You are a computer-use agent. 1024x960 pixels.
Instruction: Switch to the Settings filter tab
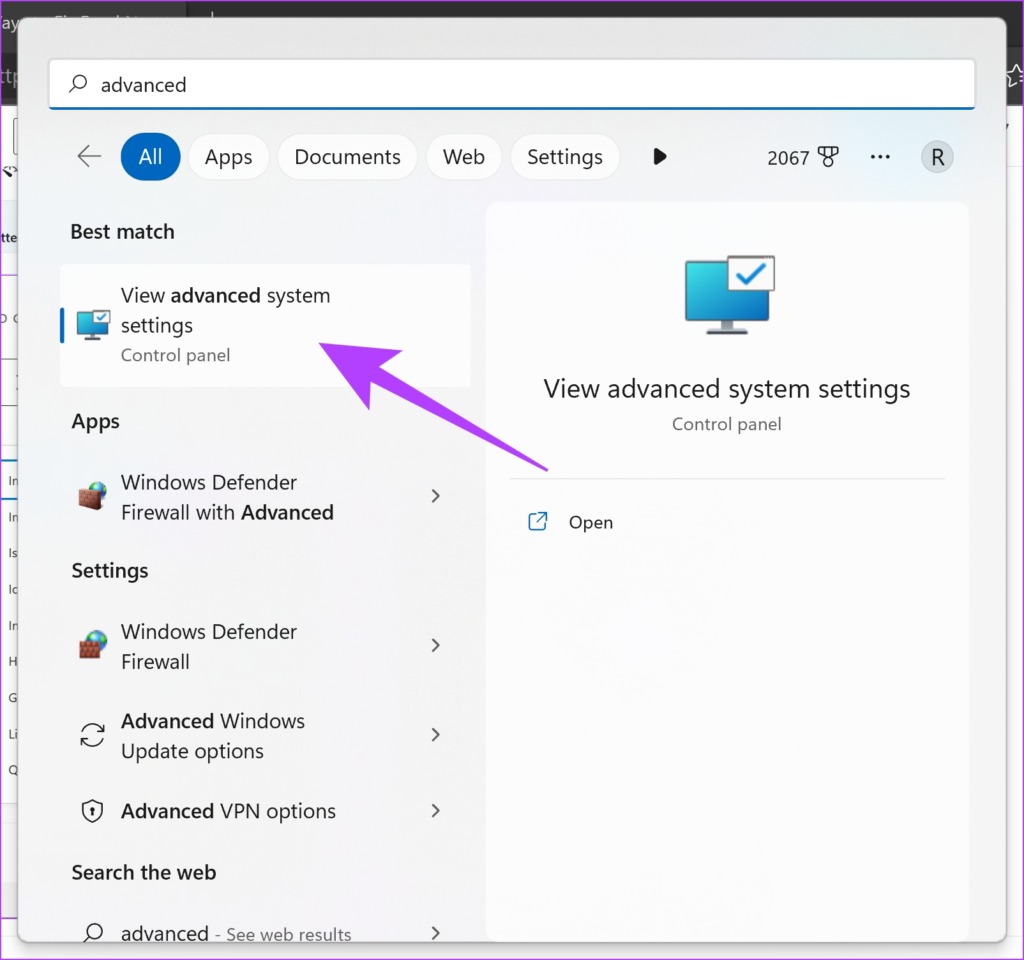(564, 156)
